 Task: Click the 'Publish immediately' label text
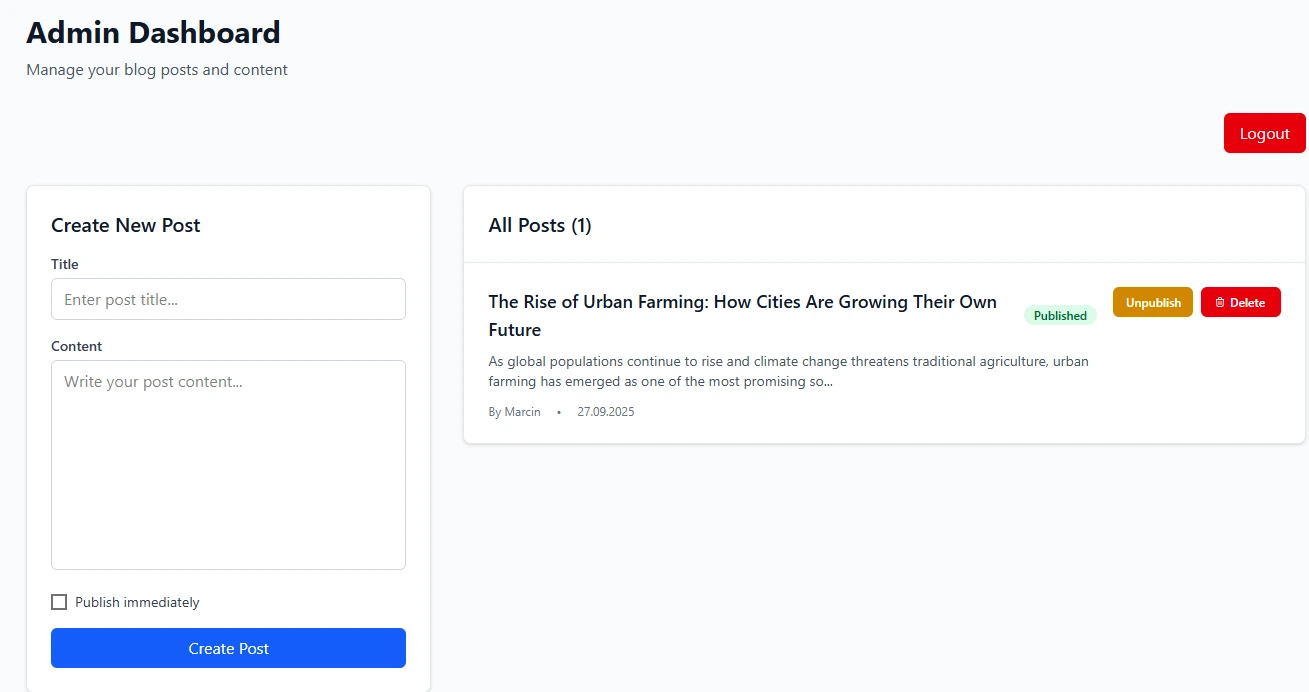(x=137, y=603)
